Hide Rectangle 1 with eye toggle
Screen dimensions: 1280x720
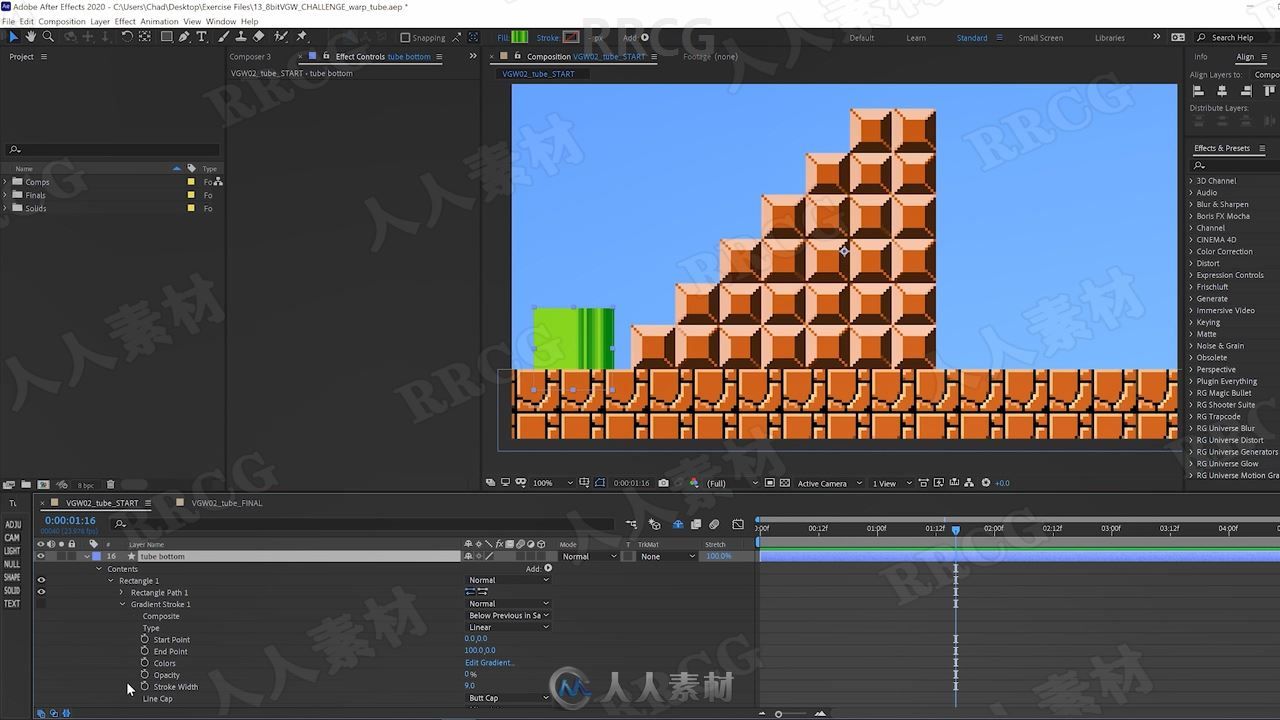[41, 580]
